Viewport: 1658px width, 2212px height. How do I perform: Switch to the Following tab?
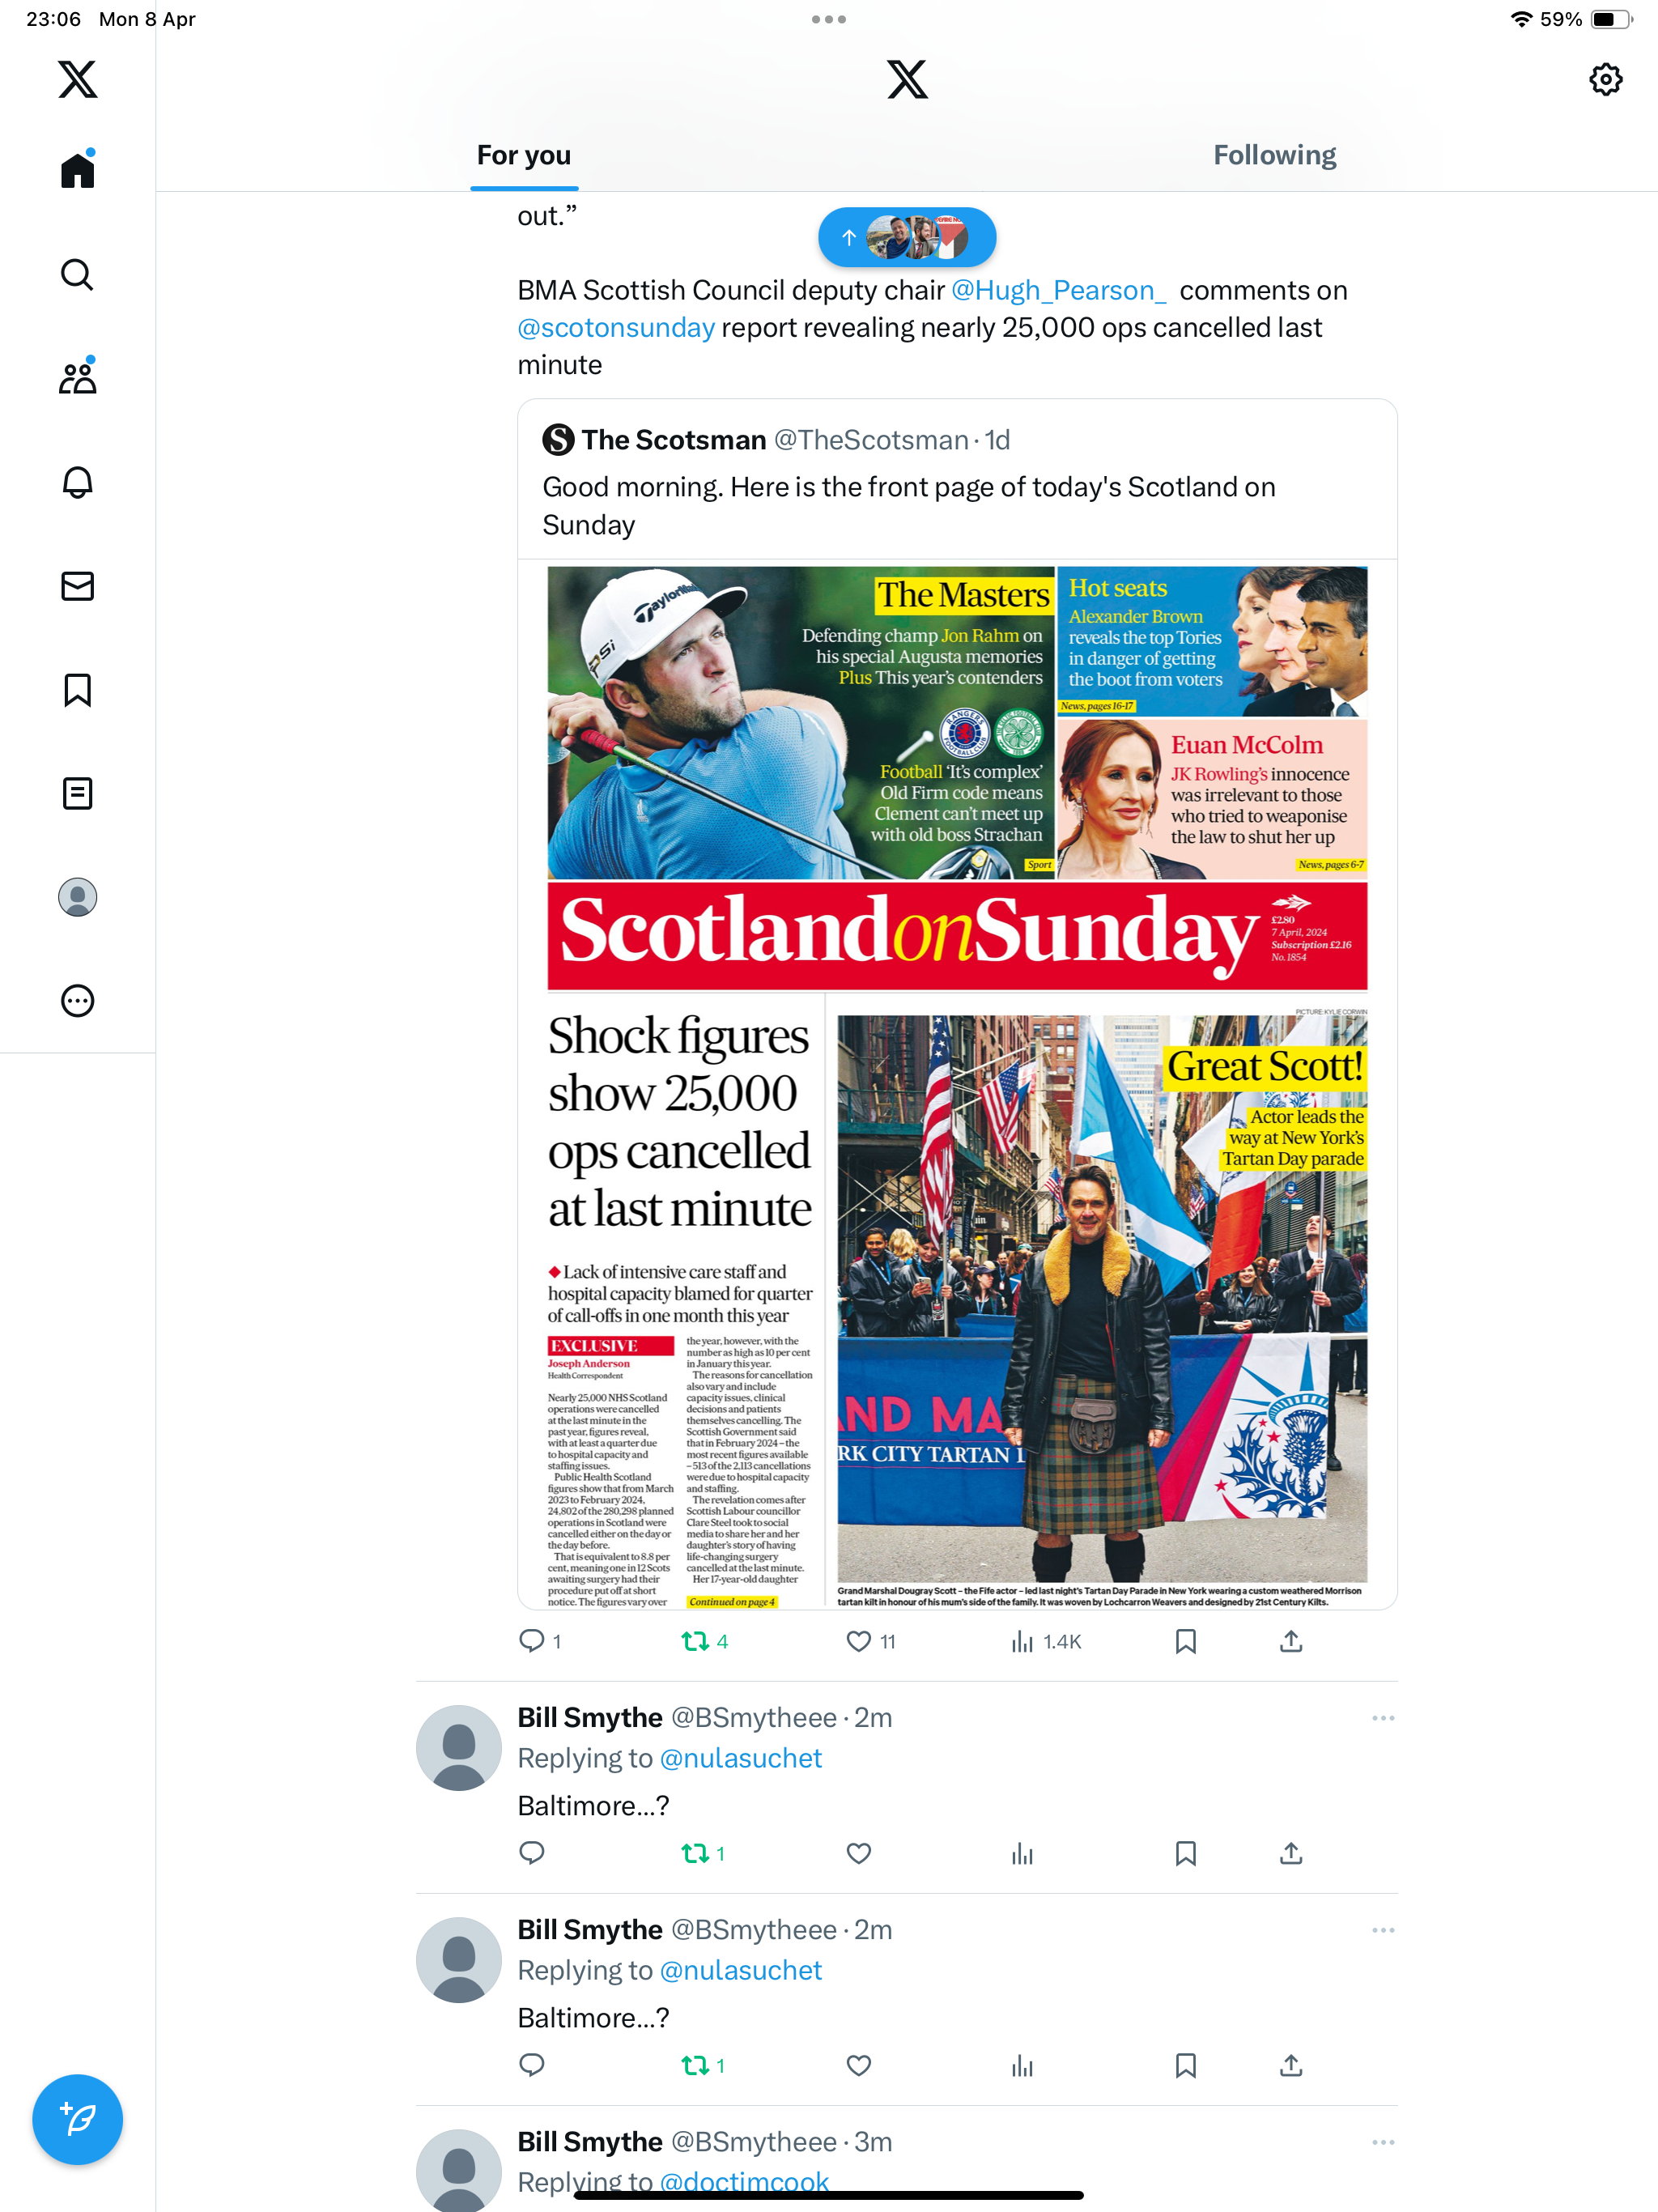pos(1274,155)
